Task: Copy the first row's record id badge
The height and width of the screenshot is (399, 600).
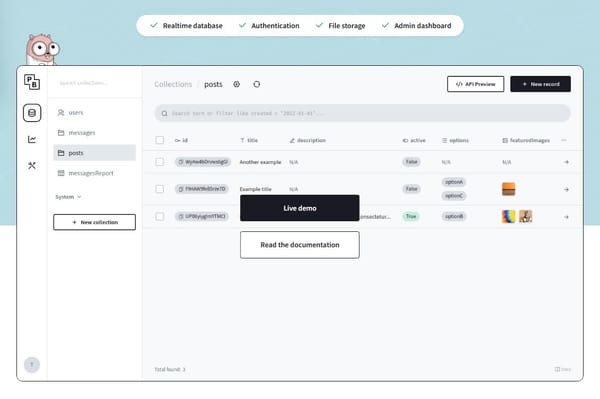Action: pos(203,162)
